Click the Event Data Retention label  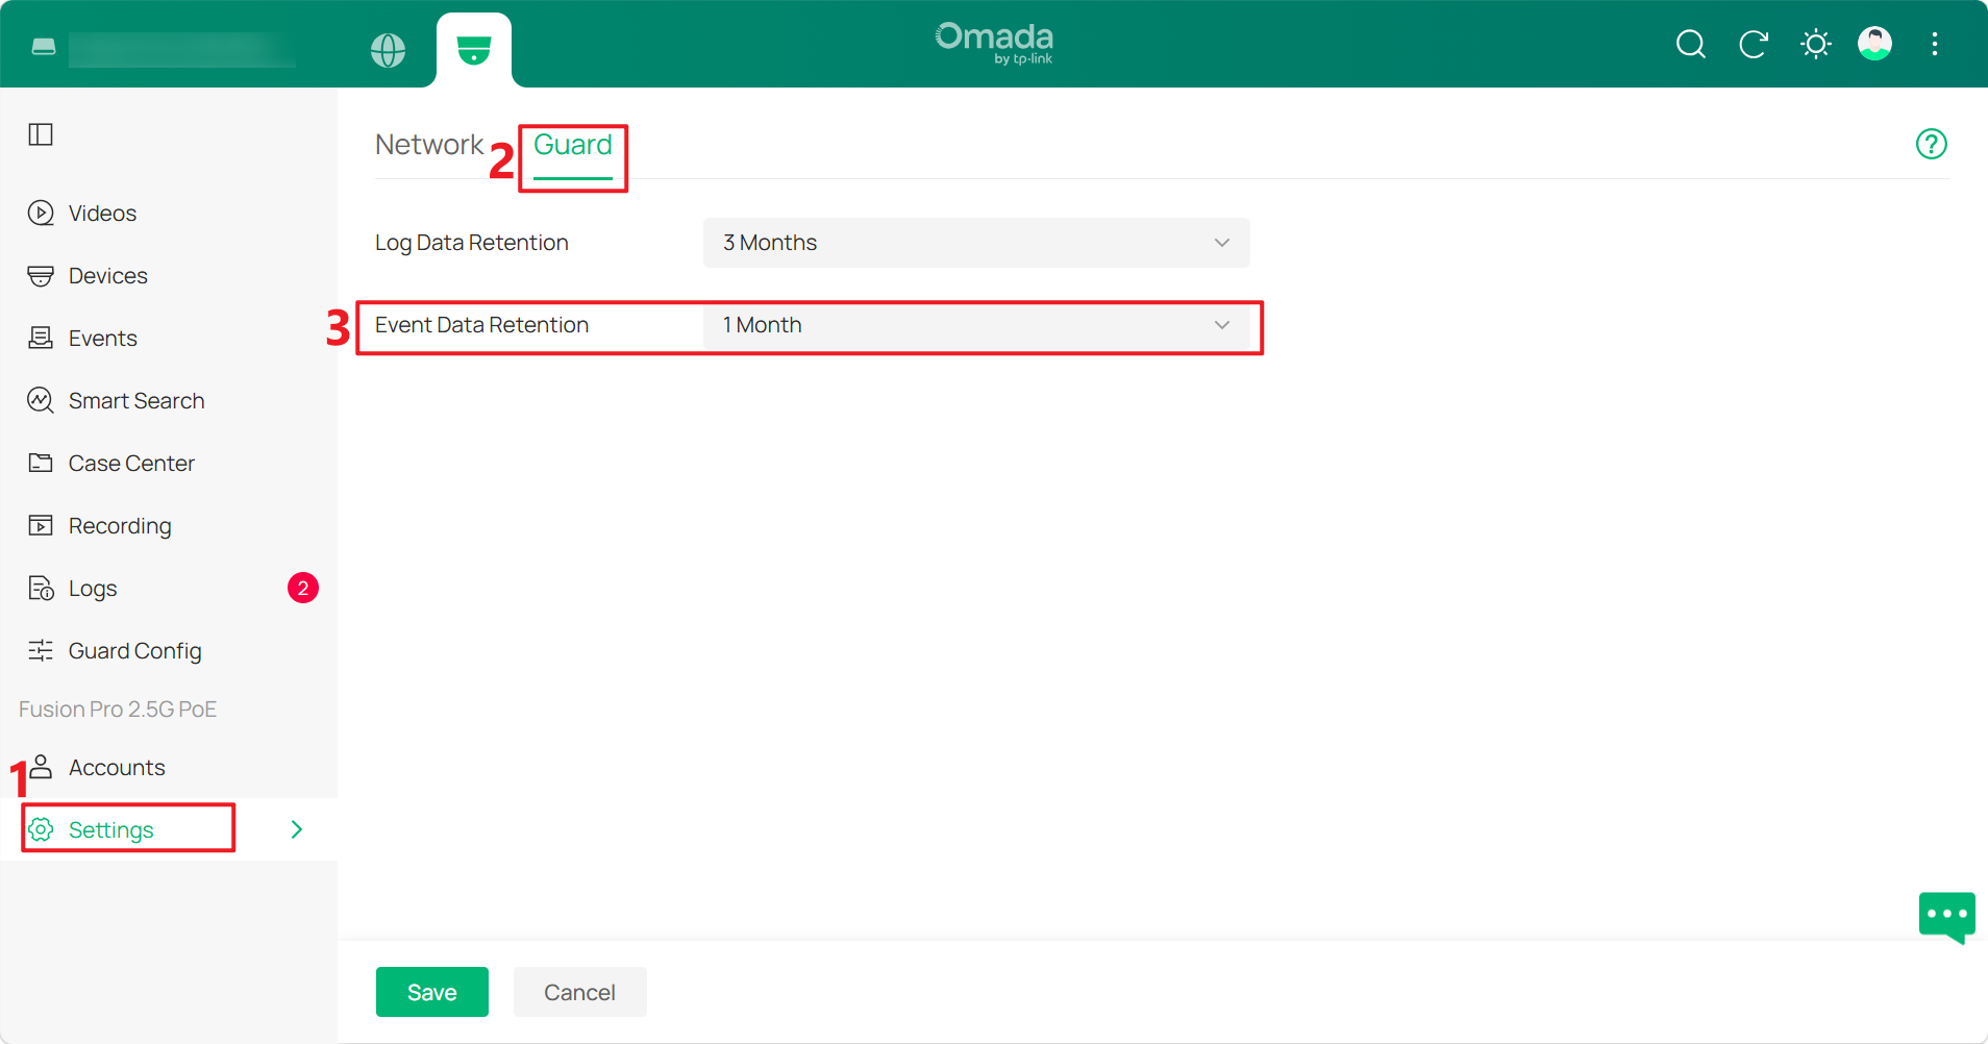[482, 325]
